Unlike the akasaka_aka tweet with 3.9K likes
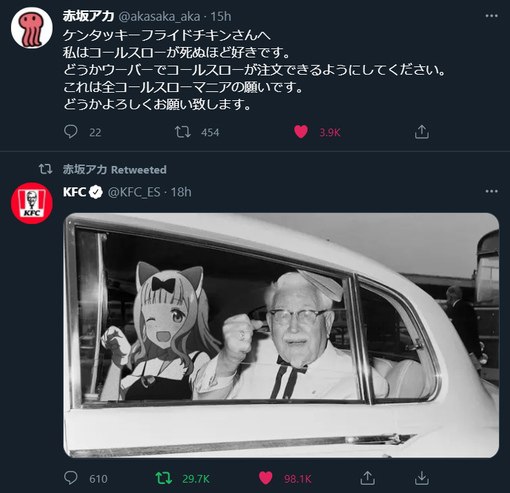The width and height of the screenshot is (510, 493). [x=301, y=132]
